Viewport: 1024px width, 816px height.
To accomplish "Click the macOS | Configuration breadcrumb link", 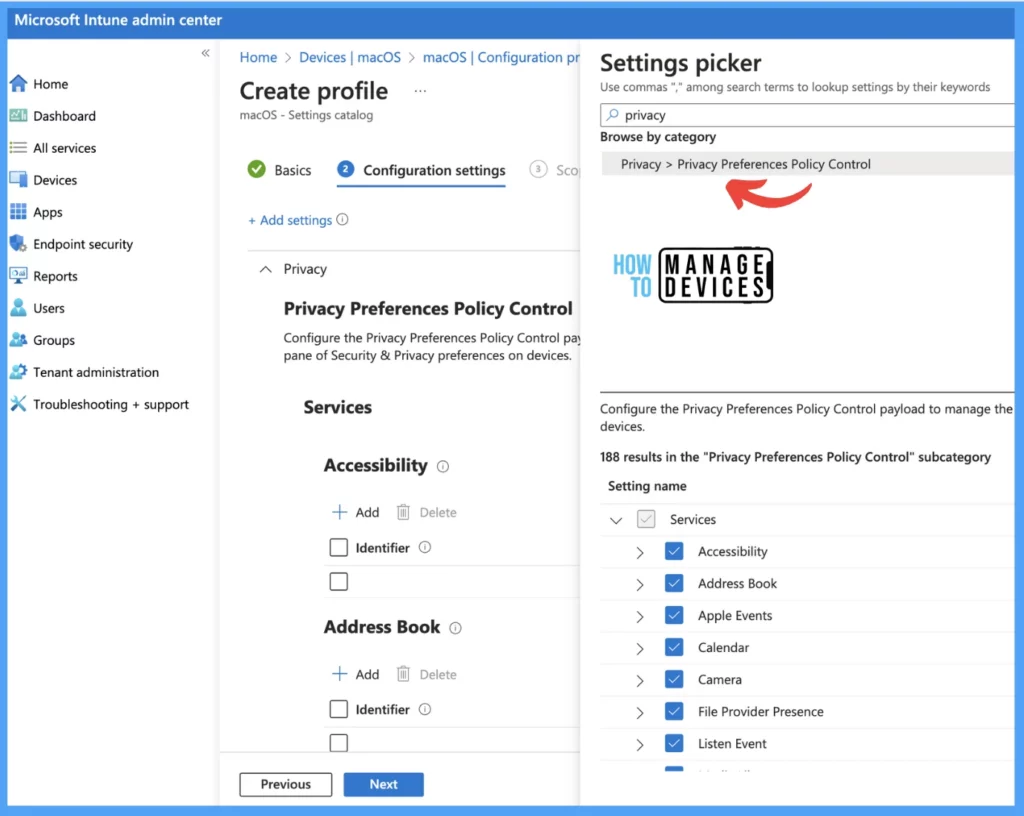I will (501, 57).
